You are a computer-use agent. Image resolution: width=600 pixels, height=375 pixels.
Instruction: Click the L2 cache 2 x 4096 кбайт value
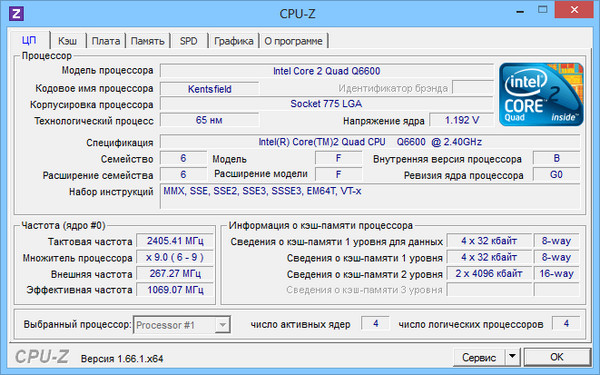[489, 274]
